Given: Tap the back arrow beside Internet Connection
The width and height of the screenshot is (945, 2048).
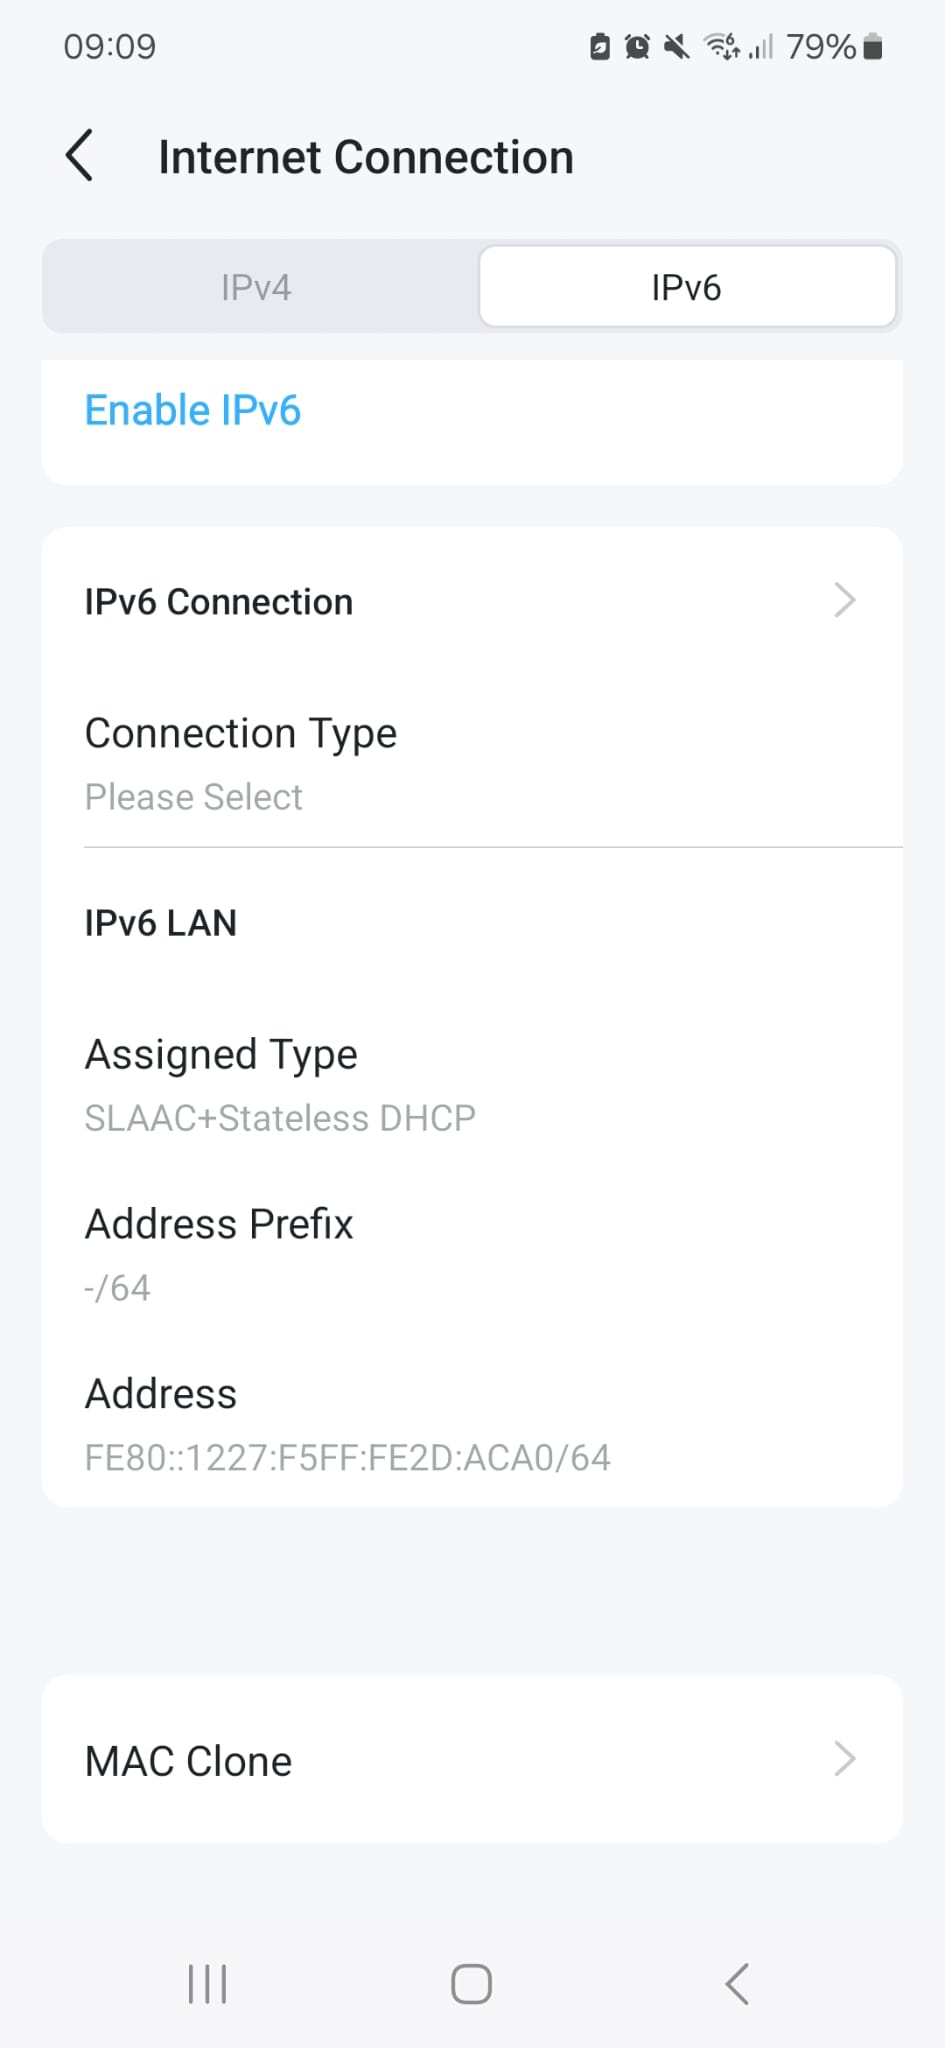Looking at the screenshot, I should coord(80,157).
